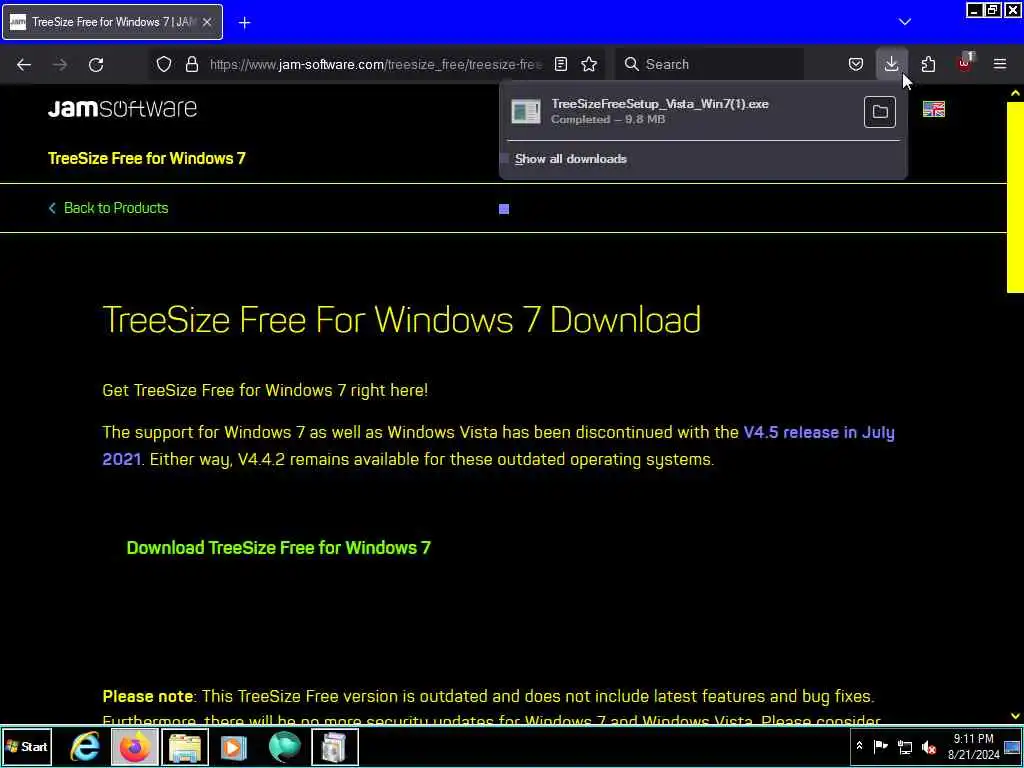The width and height of the screenshot is (1024, 768).
Task: Click the JAM Software logo
Action: pyautogui.click(x=122, y=108)
